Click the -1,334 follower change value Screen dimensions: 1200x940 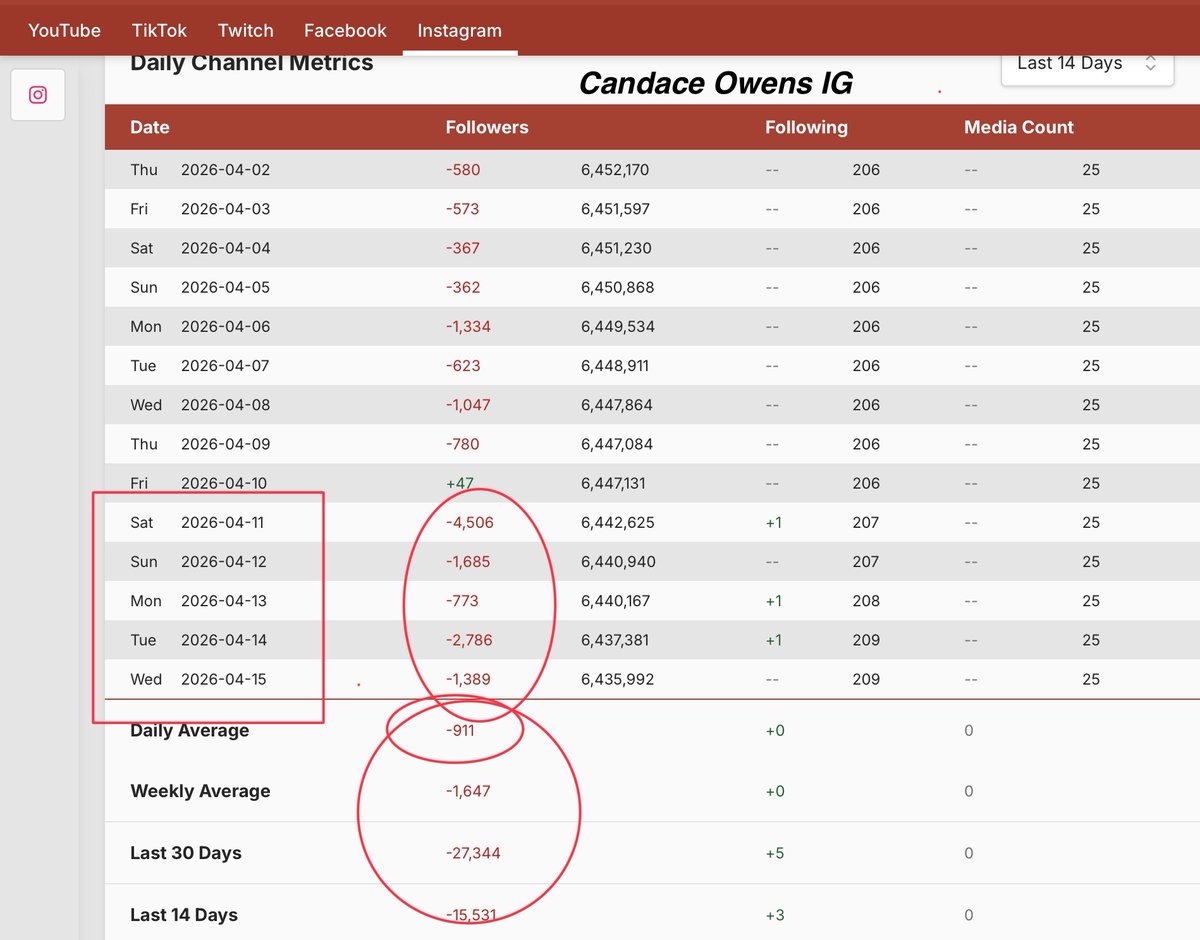coord(468,326)
